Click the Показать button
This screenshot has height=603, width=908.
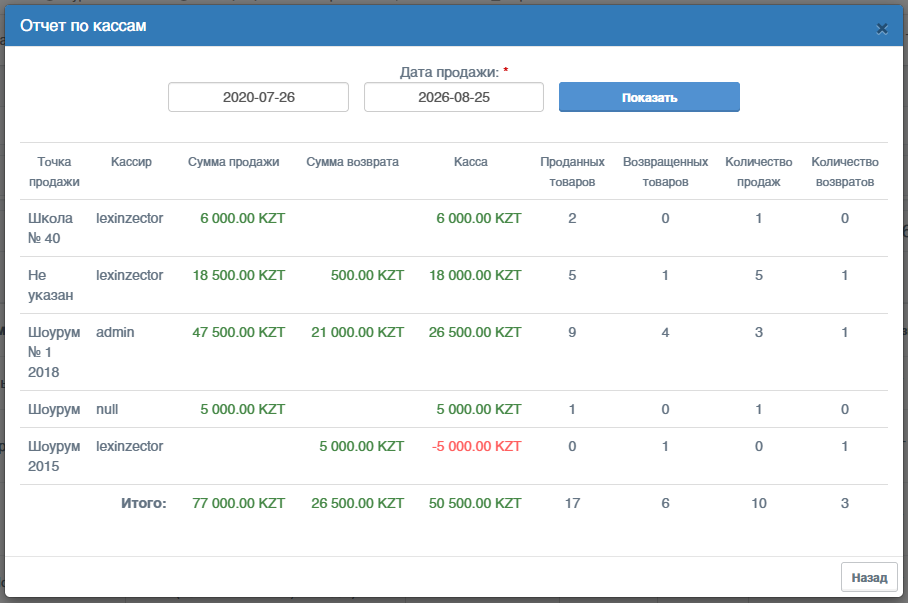pyautogui.click(x=649, y=97)
